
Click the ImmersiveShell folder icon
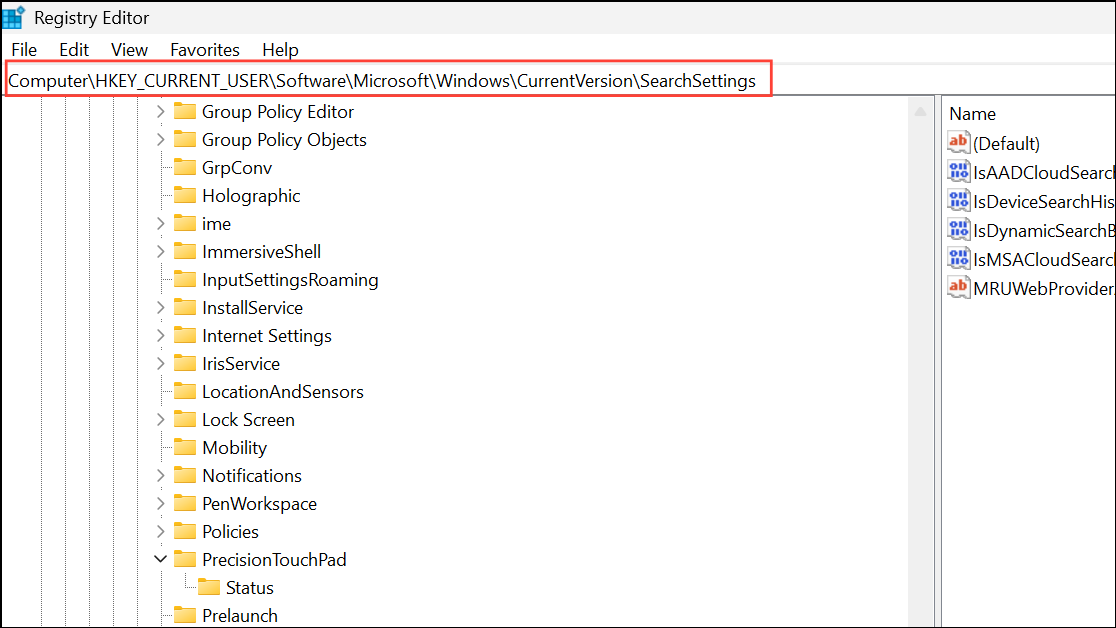[x=185, y=251]
